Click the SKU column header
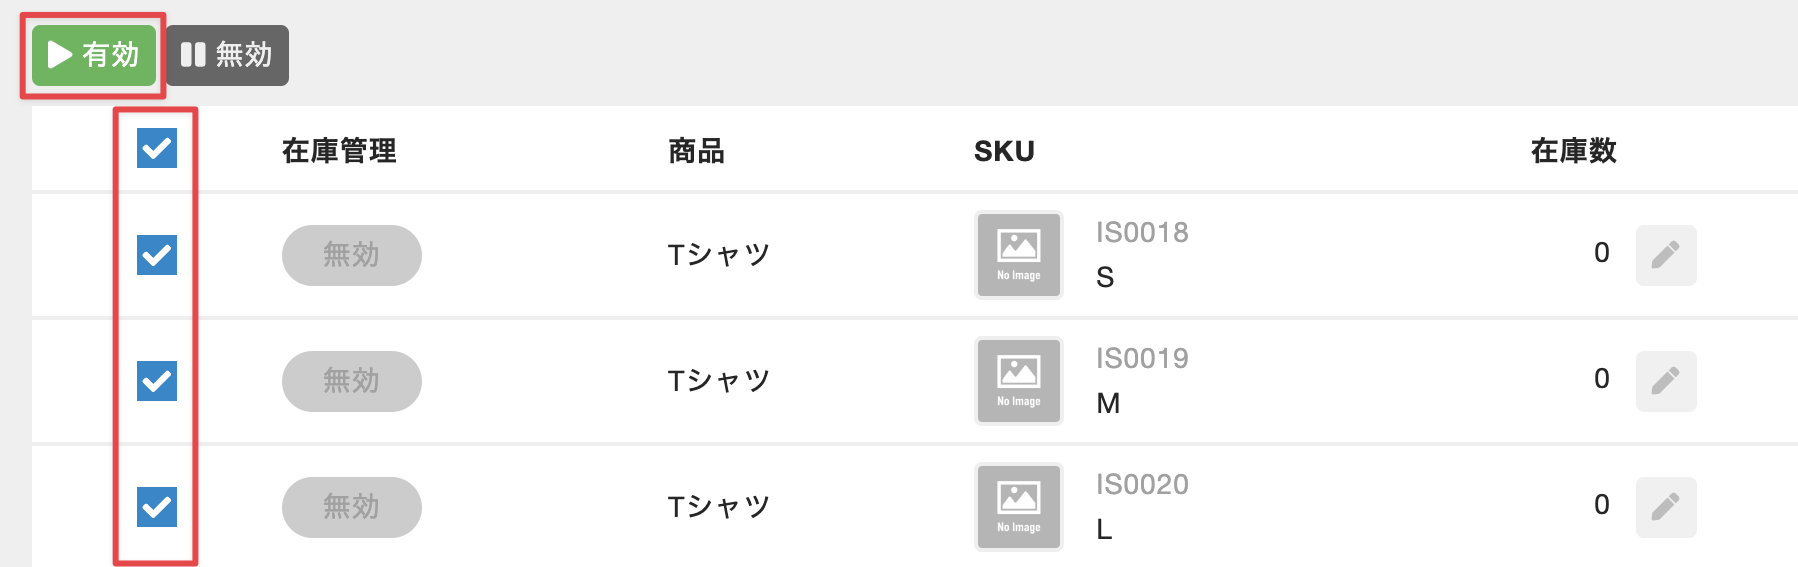Screen dimensions: 1798x567 click(x=1004, y=151)
